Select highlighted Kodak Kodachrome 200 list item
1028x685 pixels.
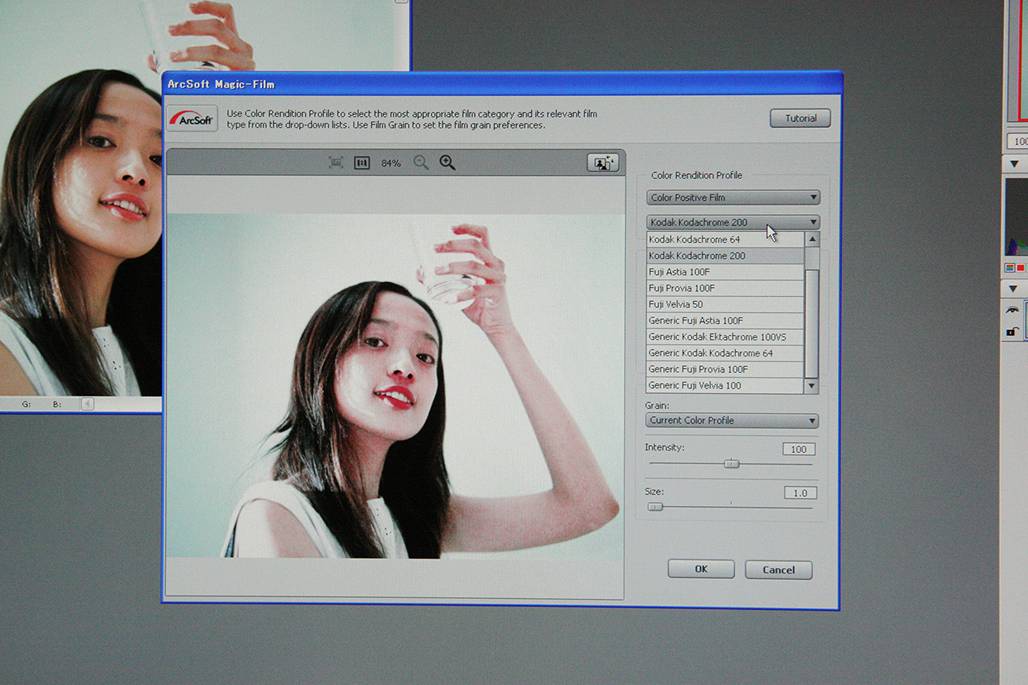point(725,256)
